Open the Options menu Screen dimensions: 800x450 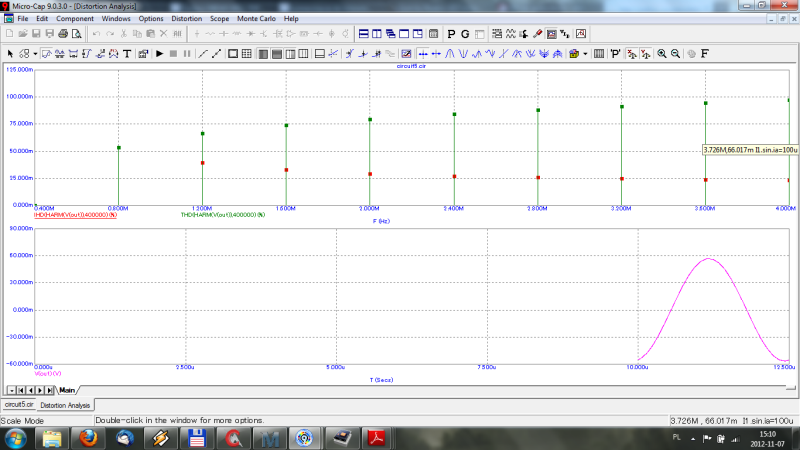[151, 18]
